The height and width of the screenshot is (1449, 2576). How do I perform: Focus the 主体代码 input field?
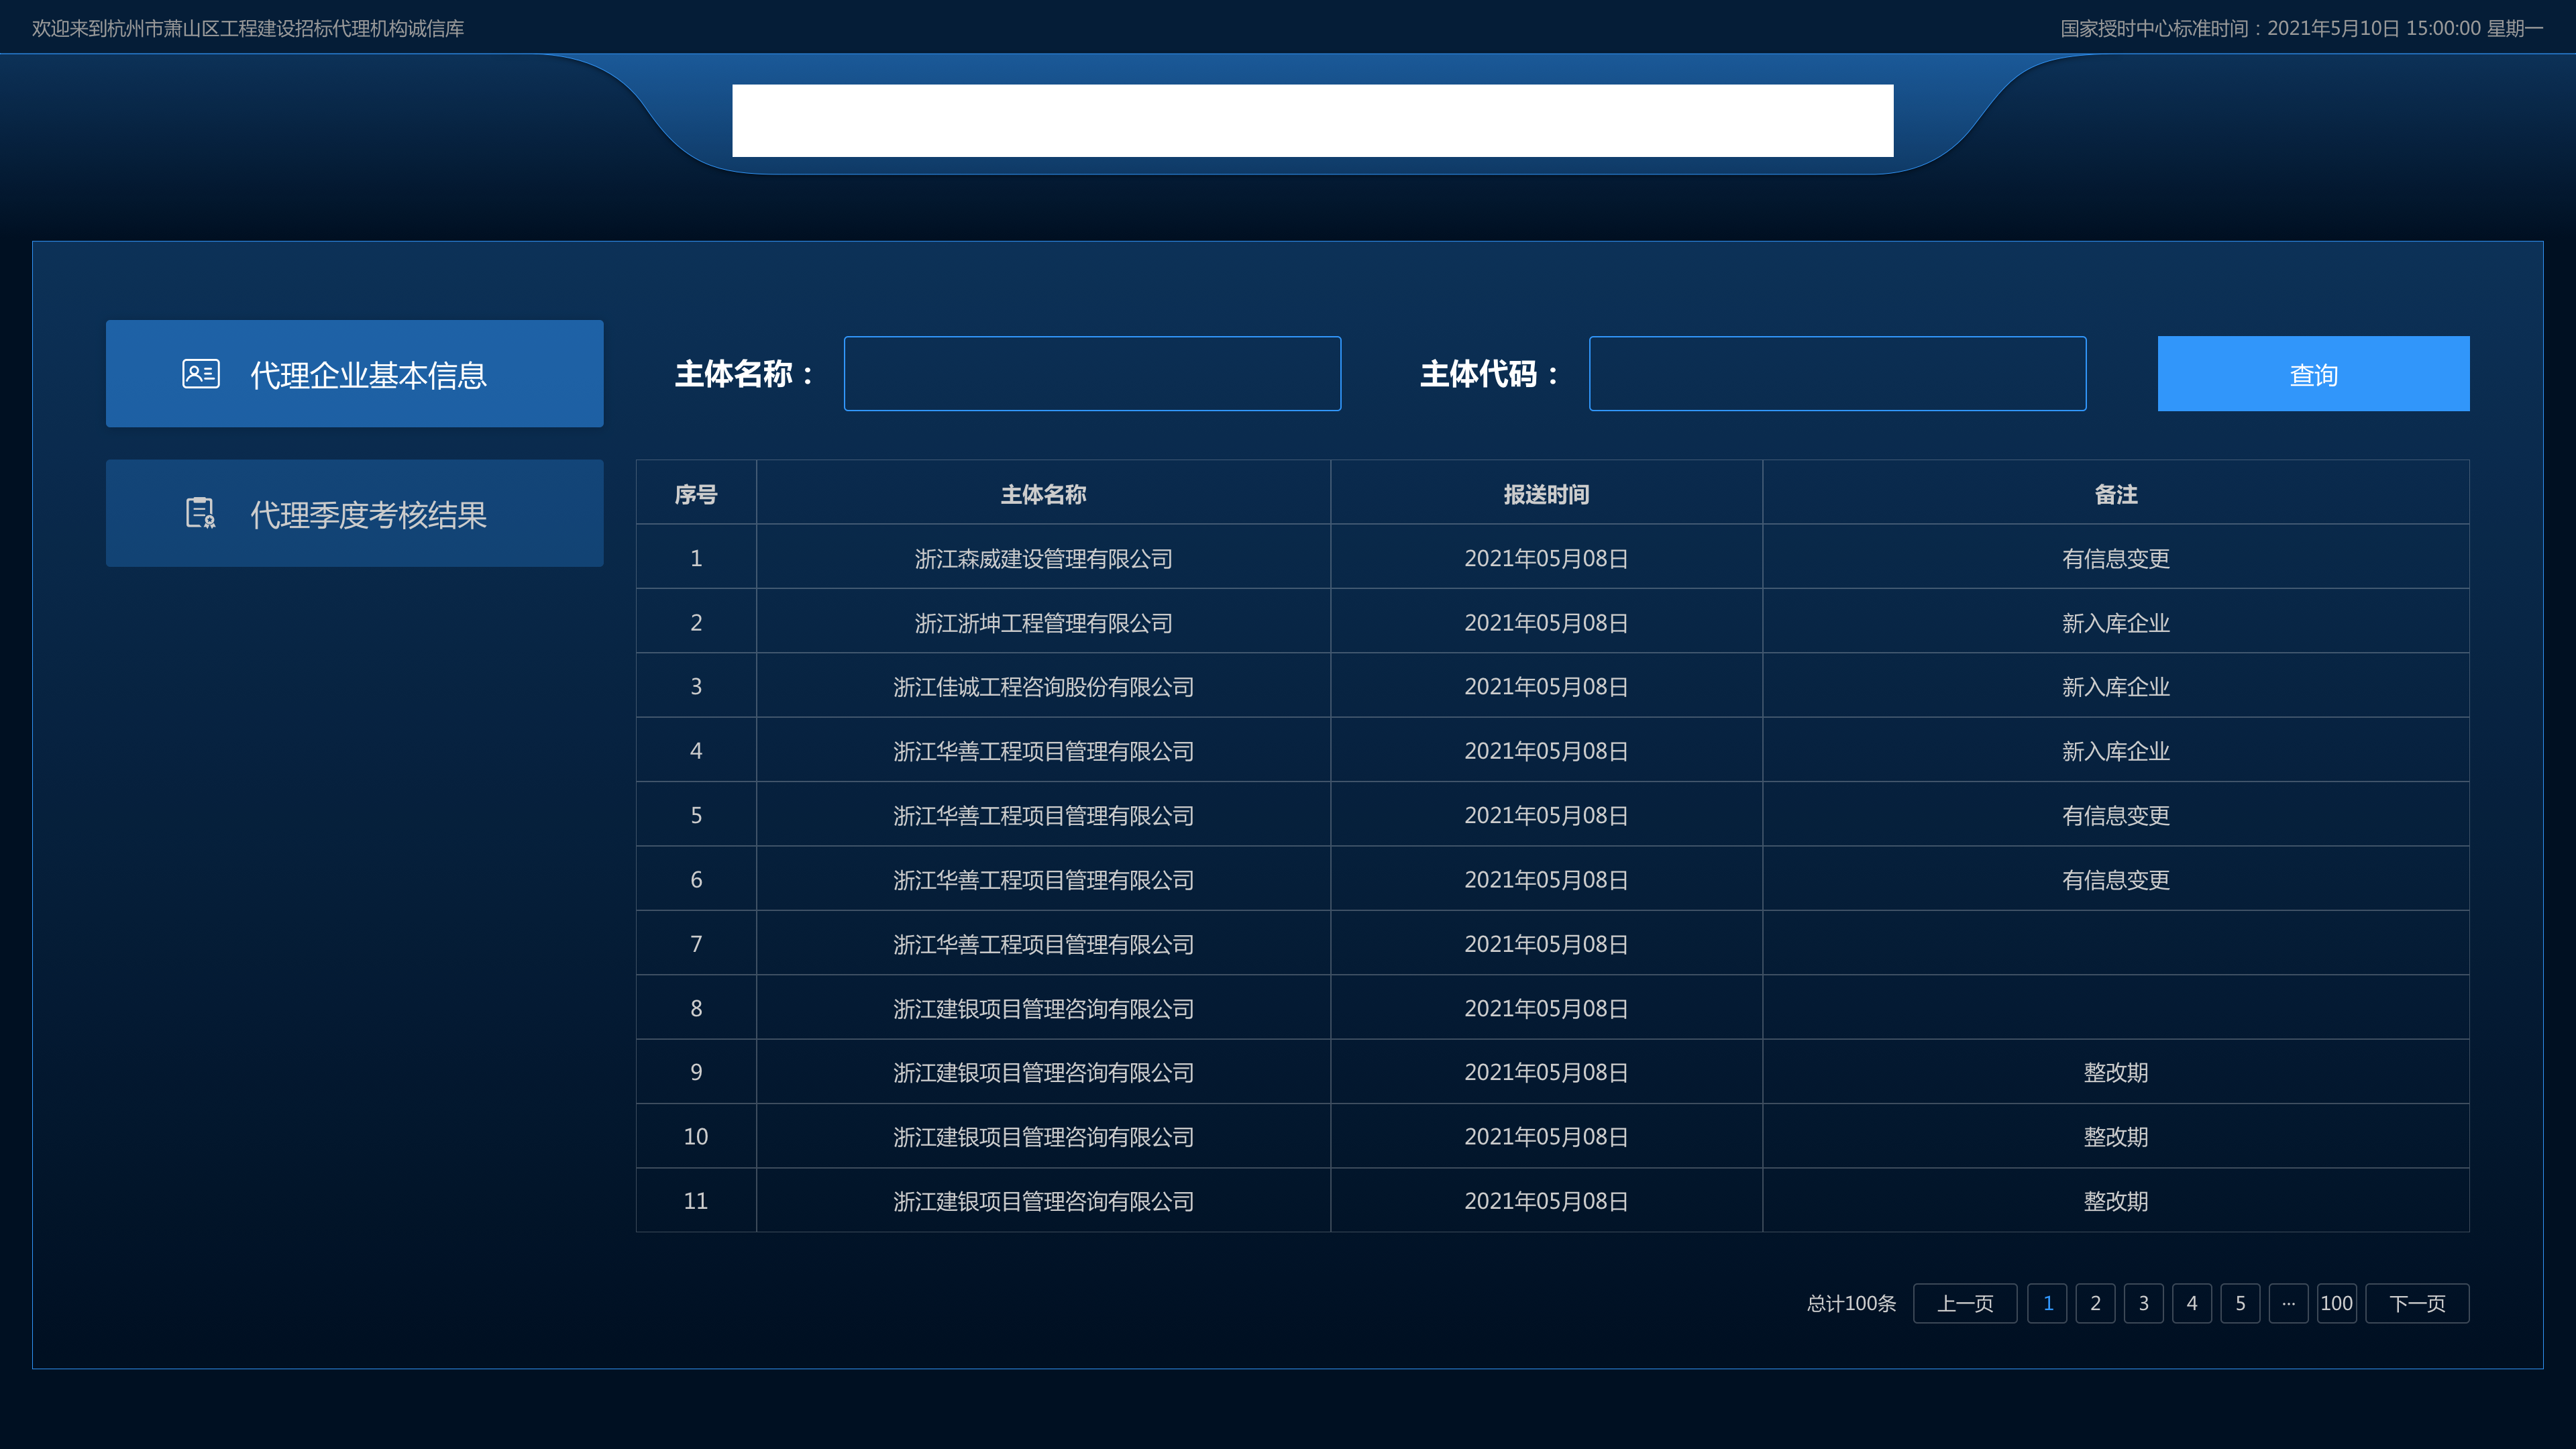[x=1837, y=374]
